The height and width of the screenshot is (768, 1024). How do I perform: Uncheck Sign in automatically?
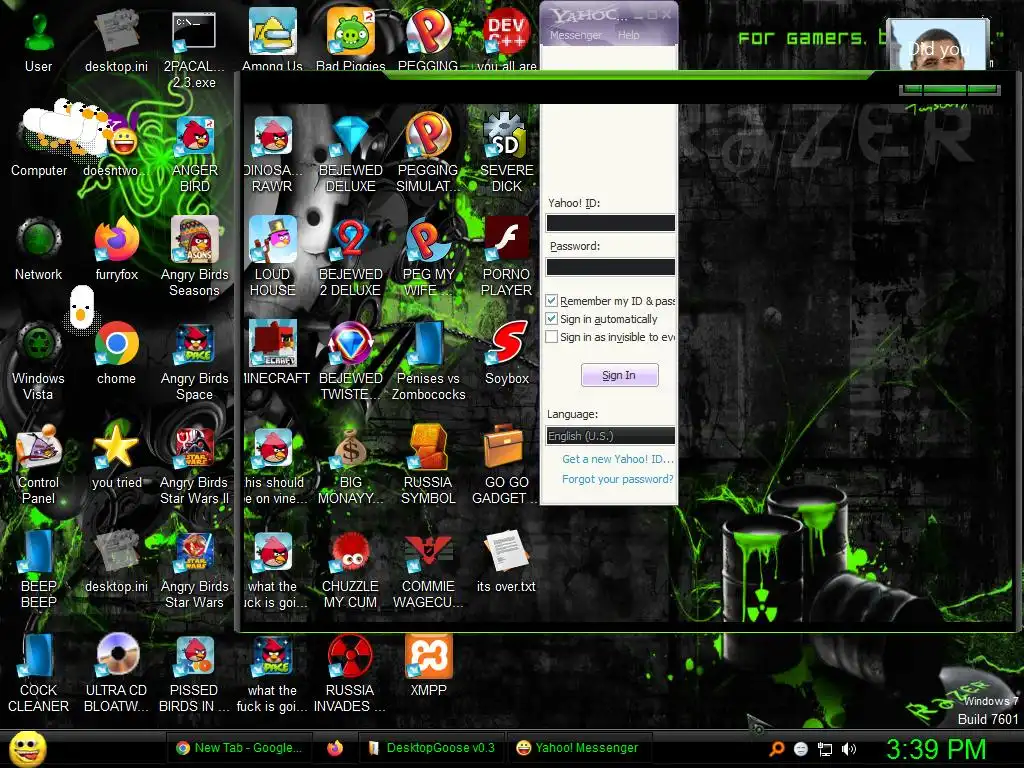pyautogui.click(x=552, y=319)
